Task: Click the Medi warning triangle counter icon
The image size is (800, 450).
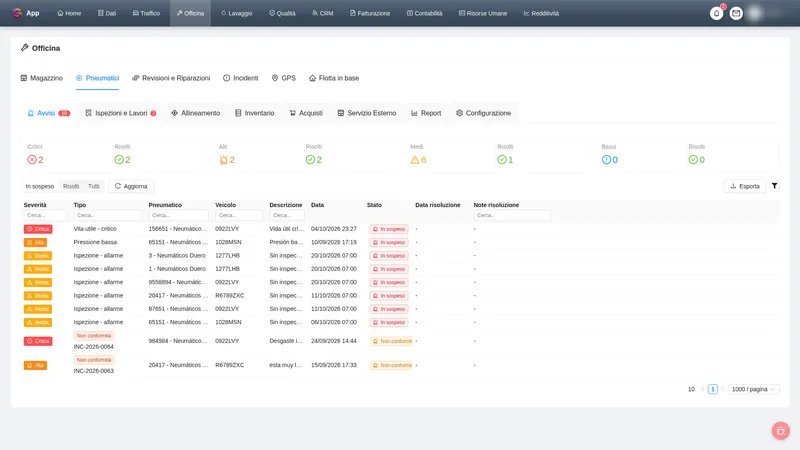Action: coord(415,160)
